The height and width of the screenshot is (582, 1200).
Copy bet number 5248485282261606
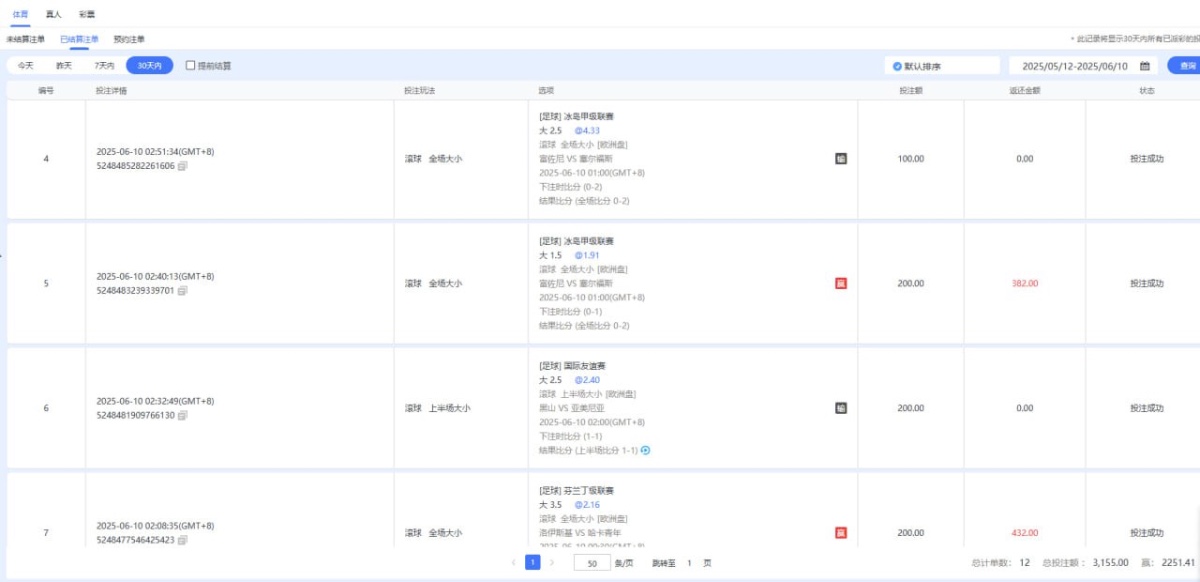(182, 166)
